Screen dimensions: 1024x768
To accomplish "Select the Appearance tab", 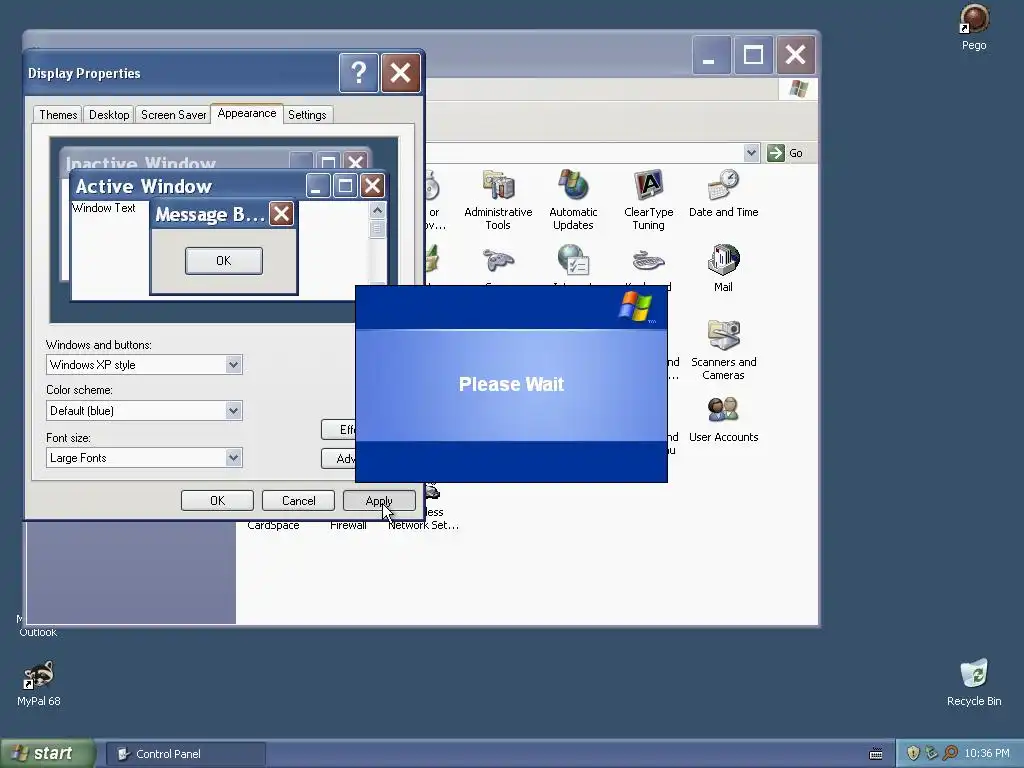I will (x=247, y=113).
